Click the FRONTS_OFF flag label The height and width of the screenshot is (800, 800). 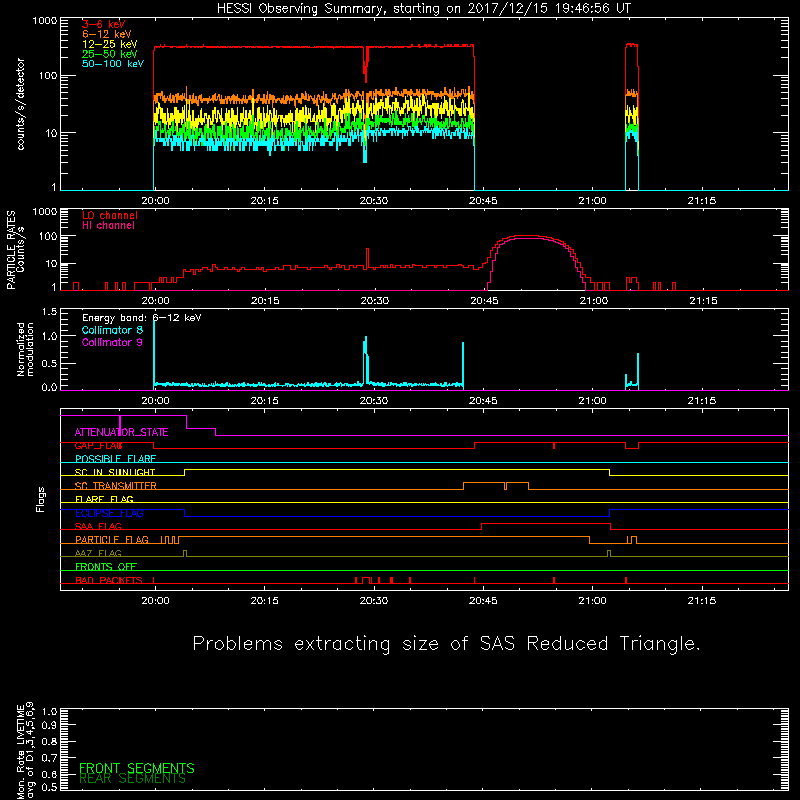(106, 567)
